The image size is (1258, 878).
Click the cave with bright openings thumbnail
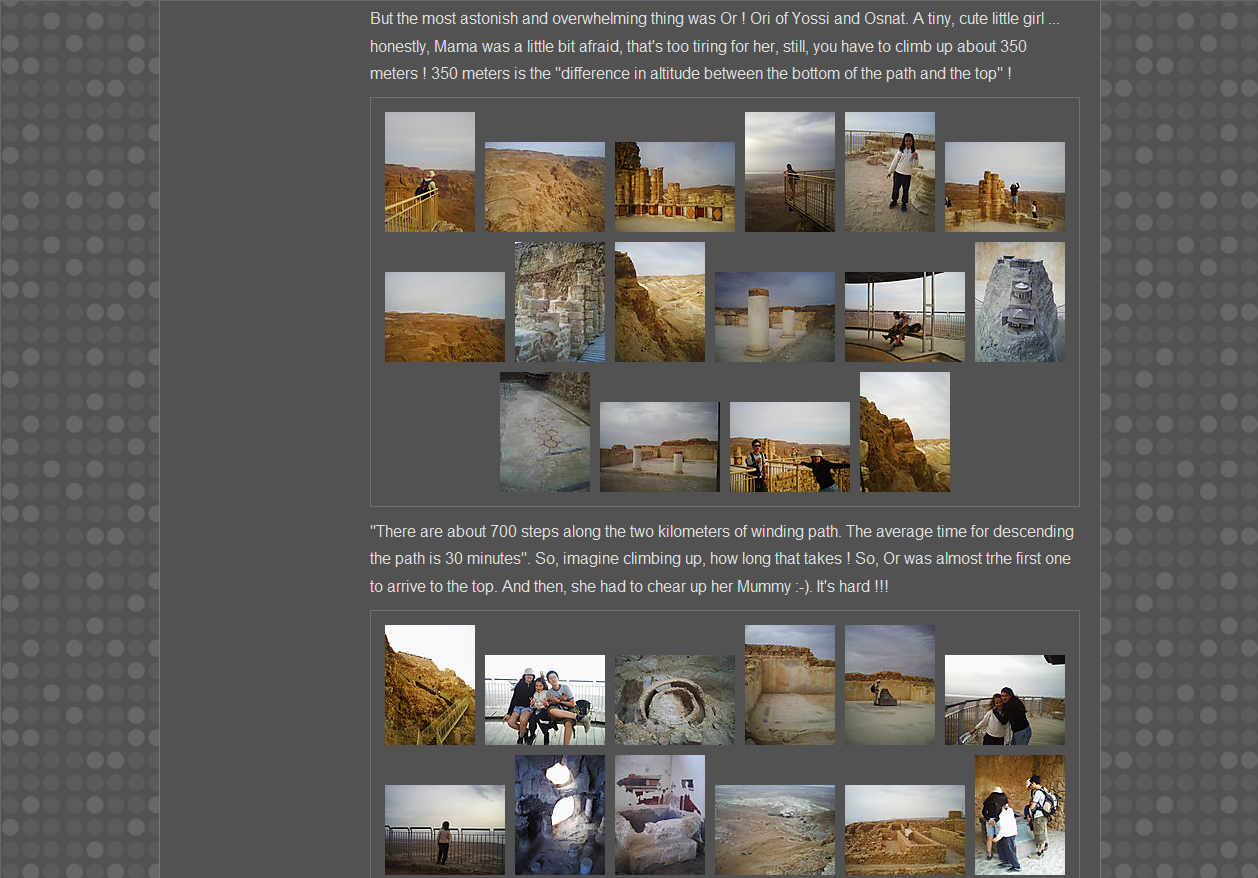click(x=559, y=815)
